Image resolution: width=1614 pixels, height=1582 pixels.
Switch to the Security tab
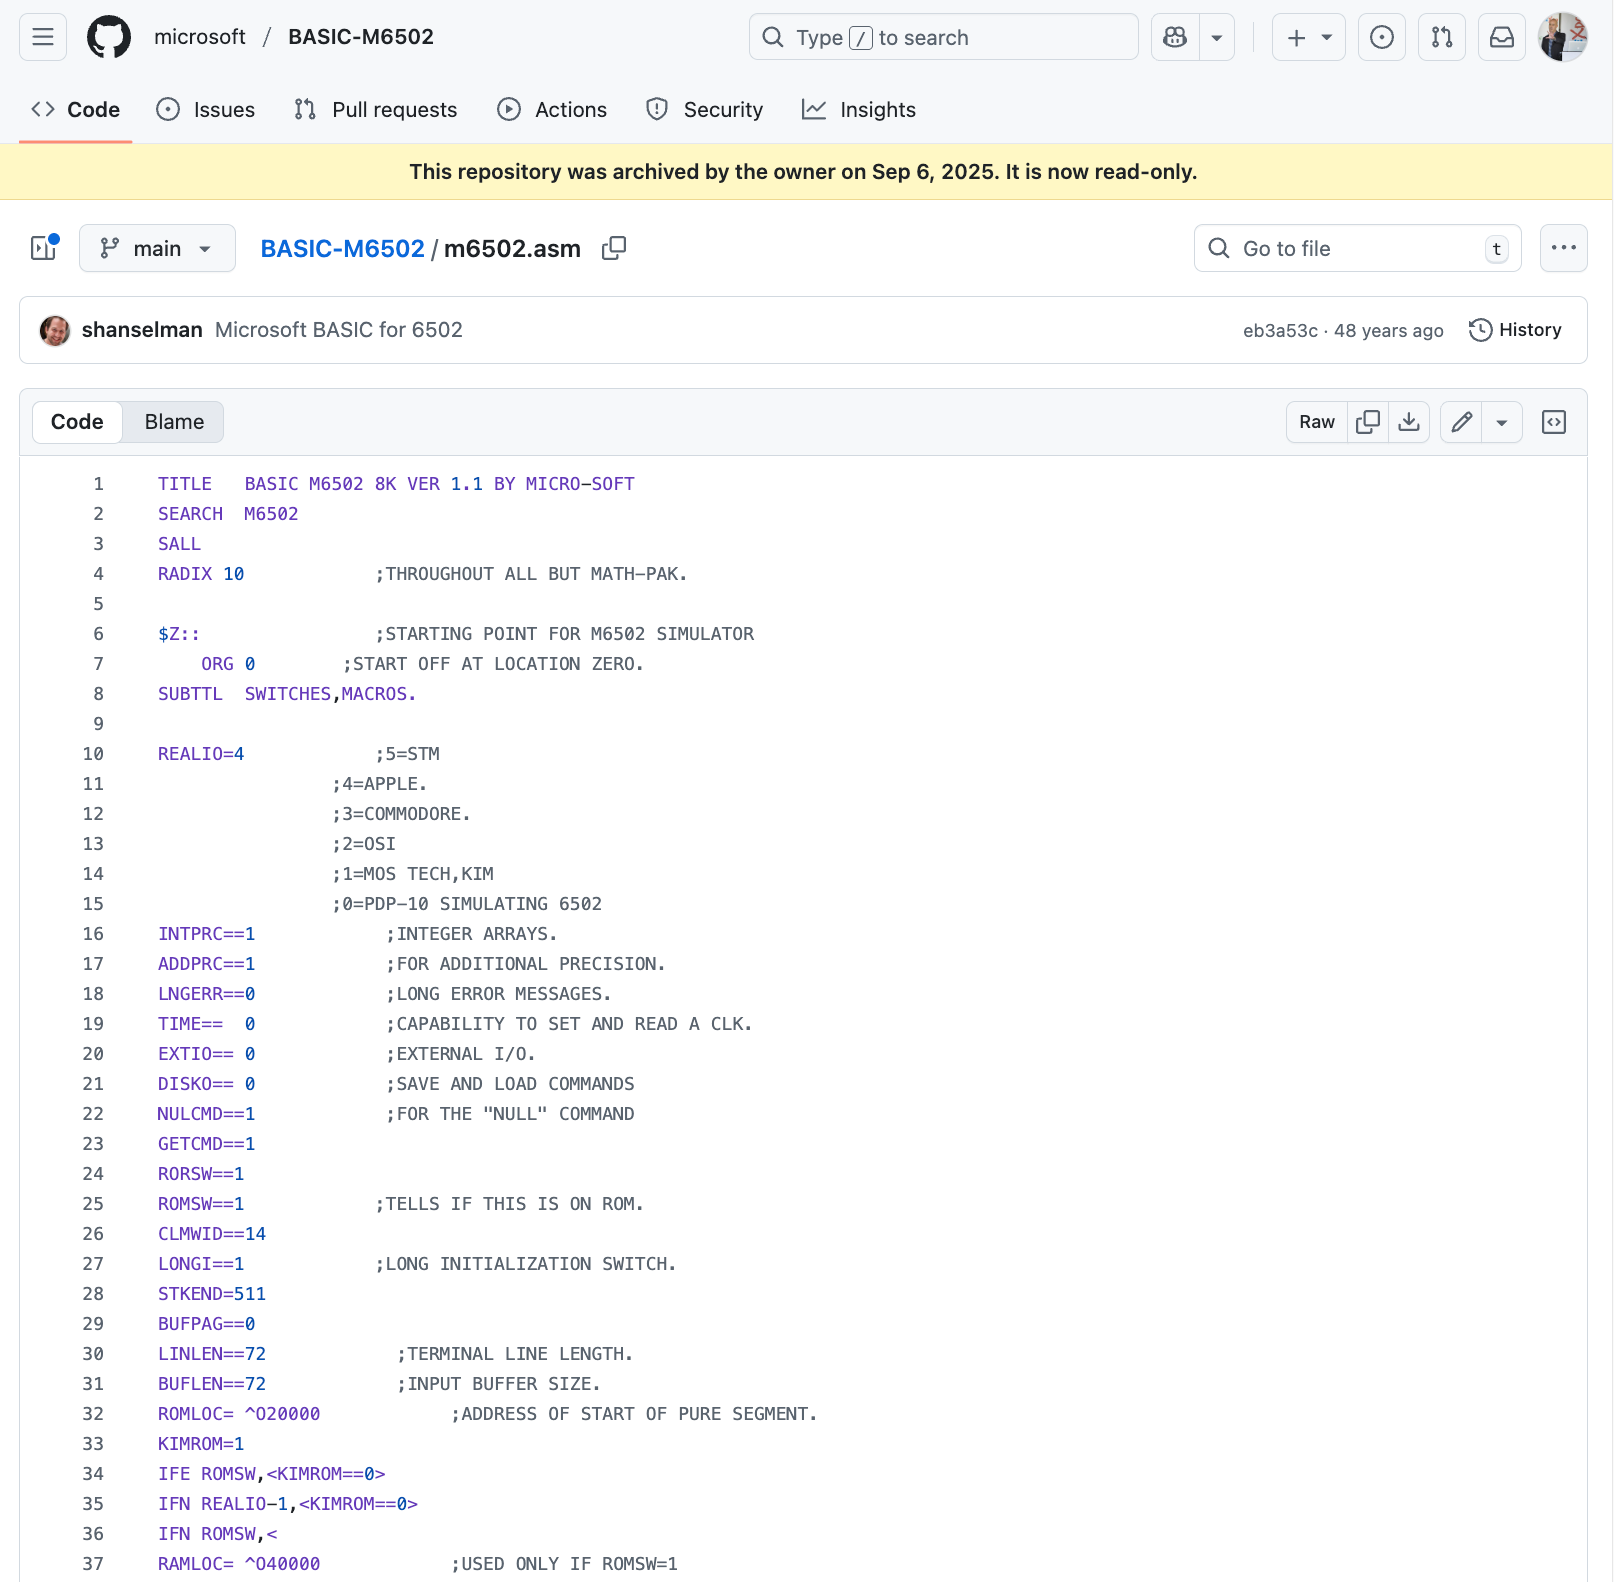click(705, 110)
